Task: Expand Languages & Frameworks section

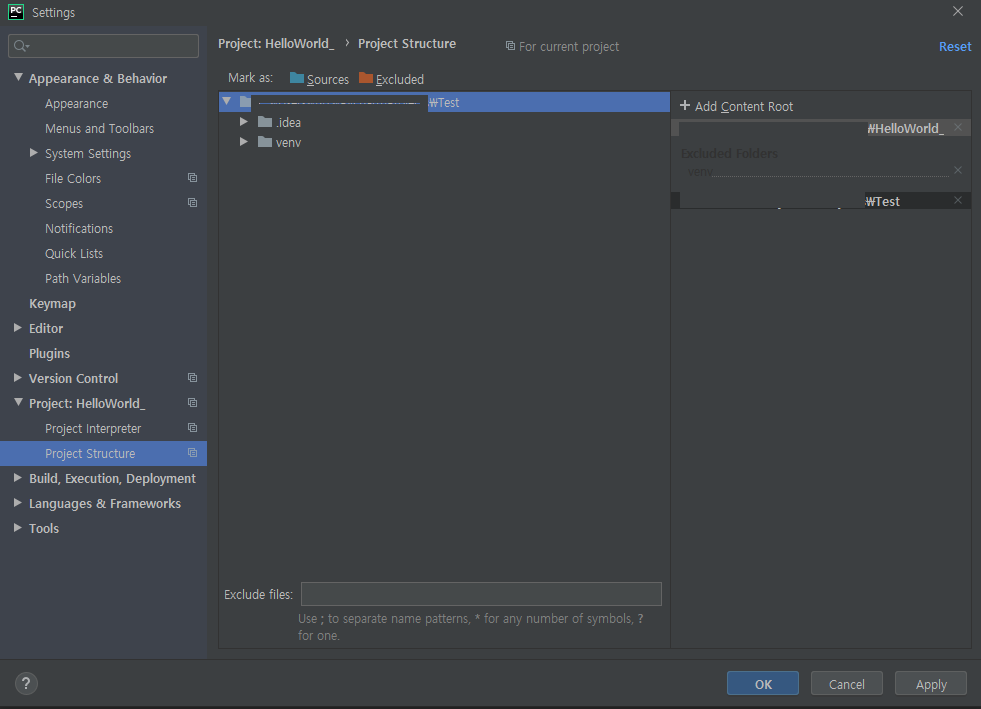Action: 18,503
